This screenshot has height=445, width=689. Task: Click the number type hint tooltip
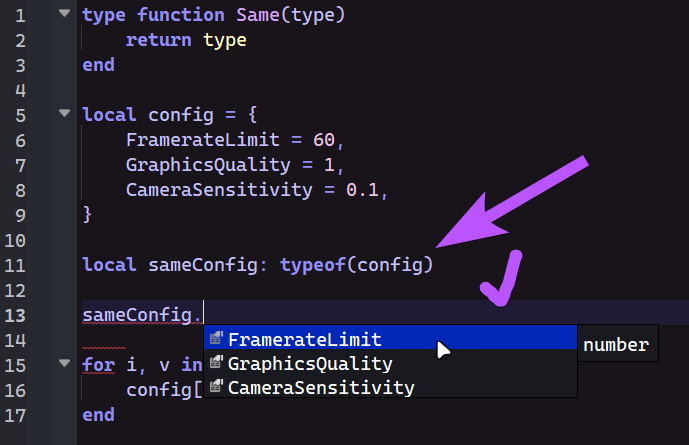616,346
